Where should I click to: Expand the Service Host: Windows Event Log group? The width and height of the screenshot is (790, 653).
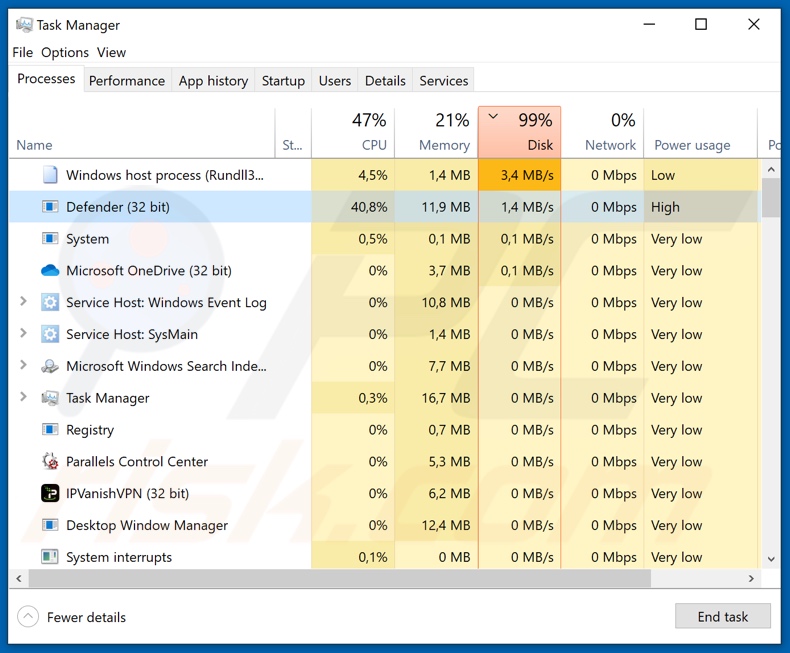[23, 302]
